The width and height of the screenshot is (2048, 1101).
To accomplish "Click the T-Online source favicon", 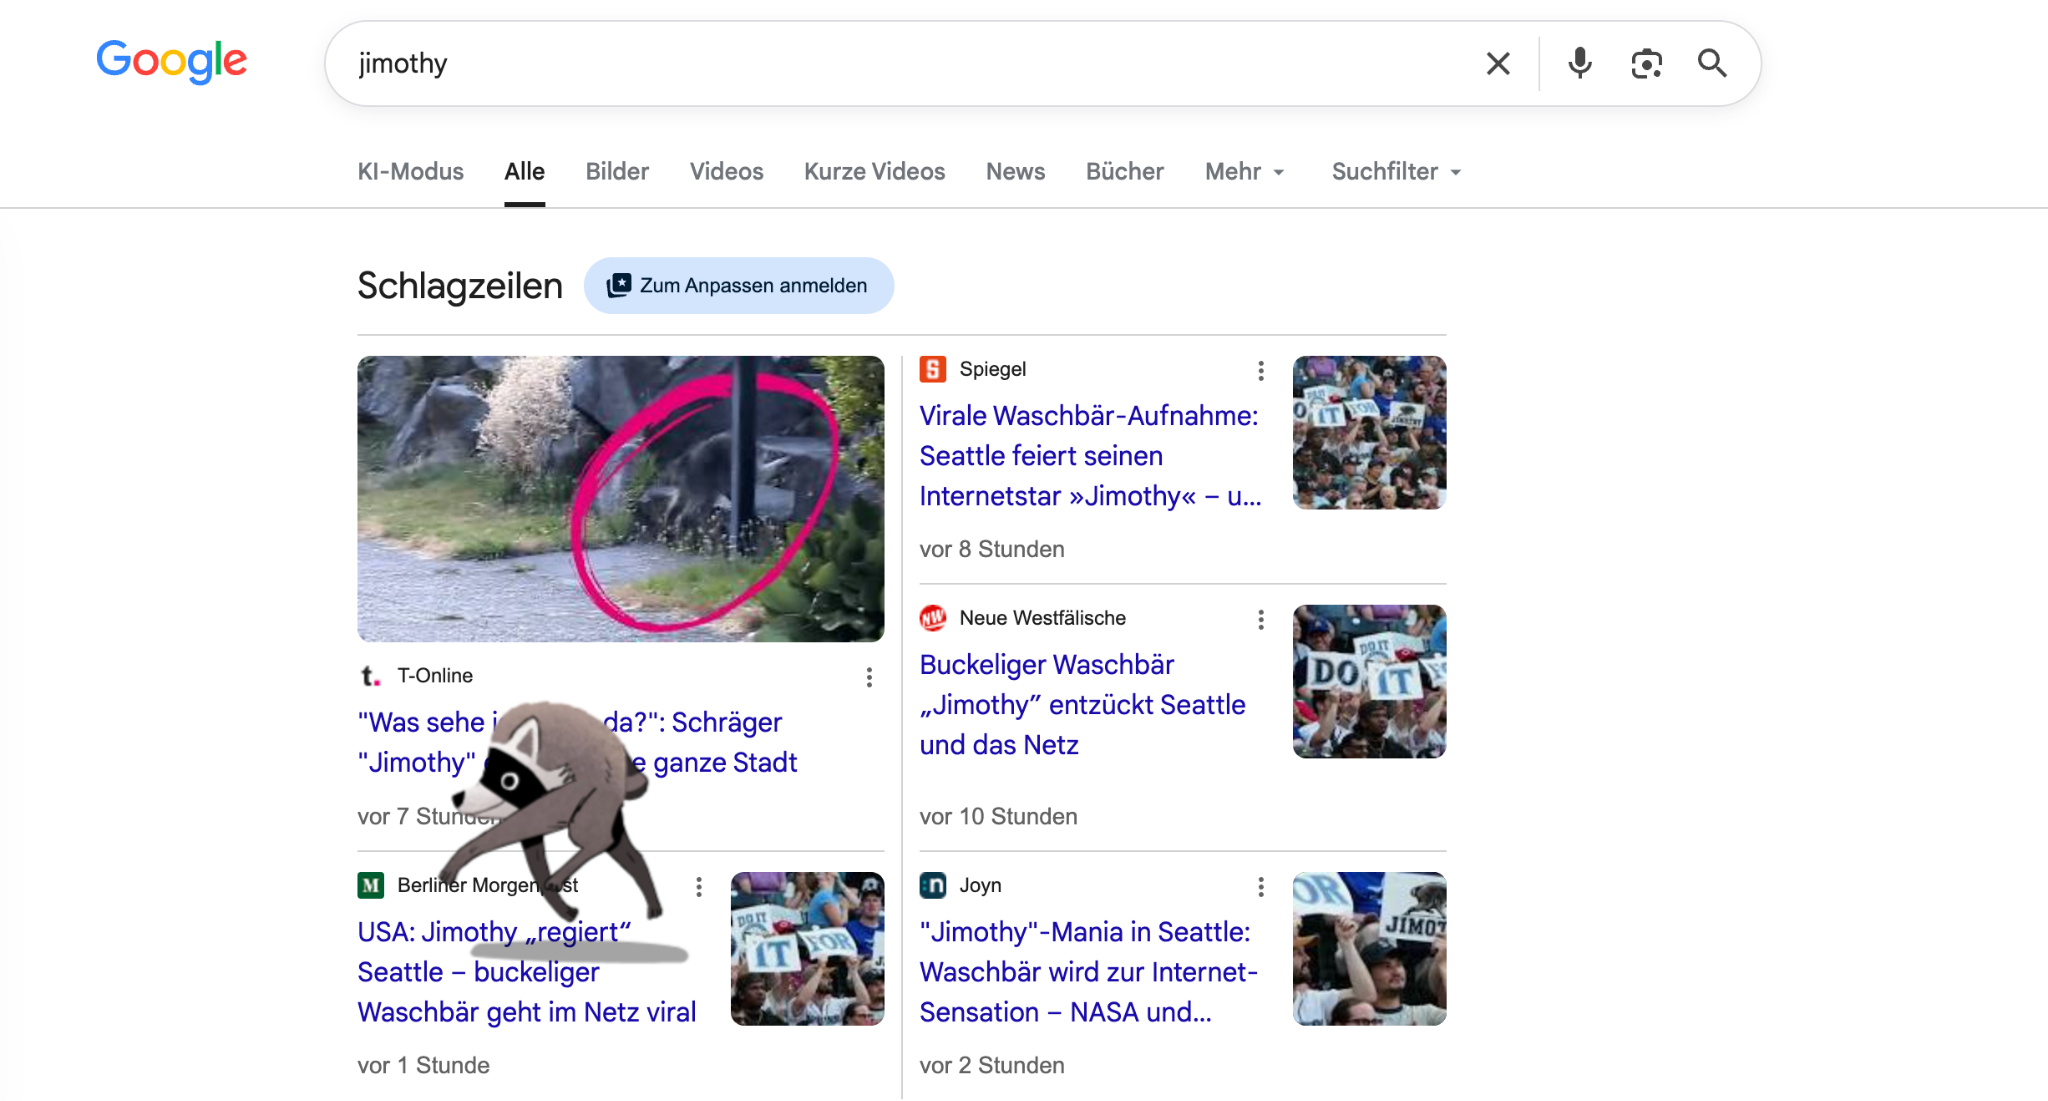I will pos(371,676).
